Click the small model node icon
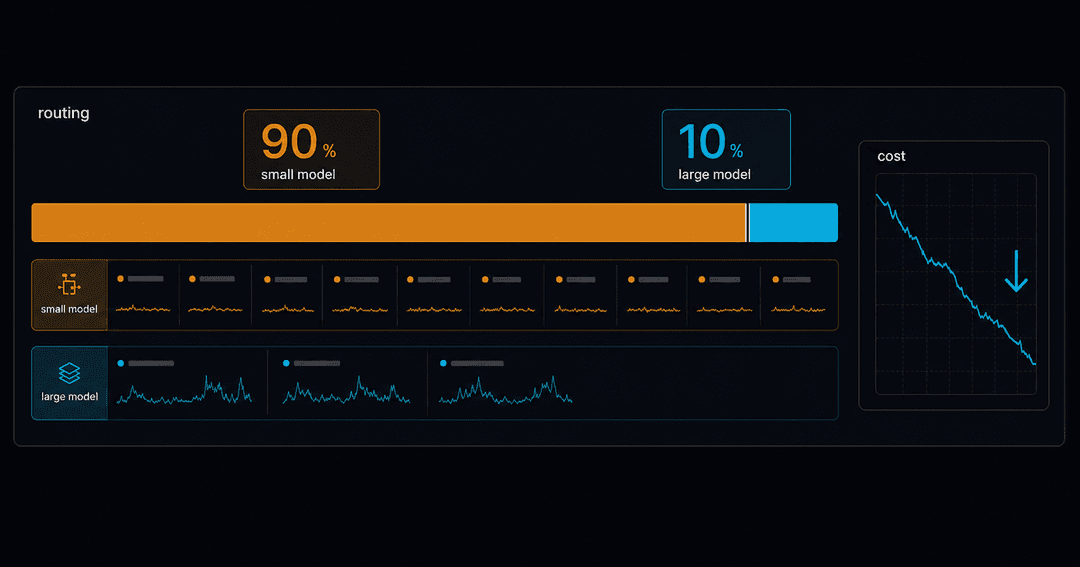Viewport: 1080px width, 567px height. coord(69,285)
